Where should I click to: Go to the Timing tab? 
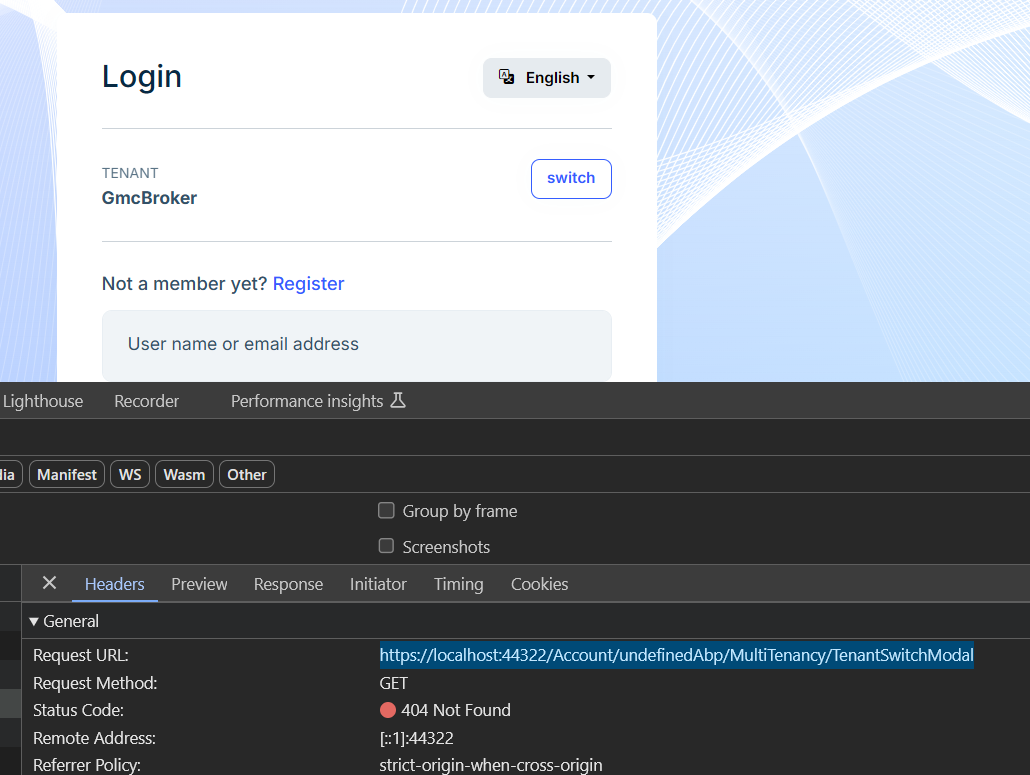coord(458,584)
